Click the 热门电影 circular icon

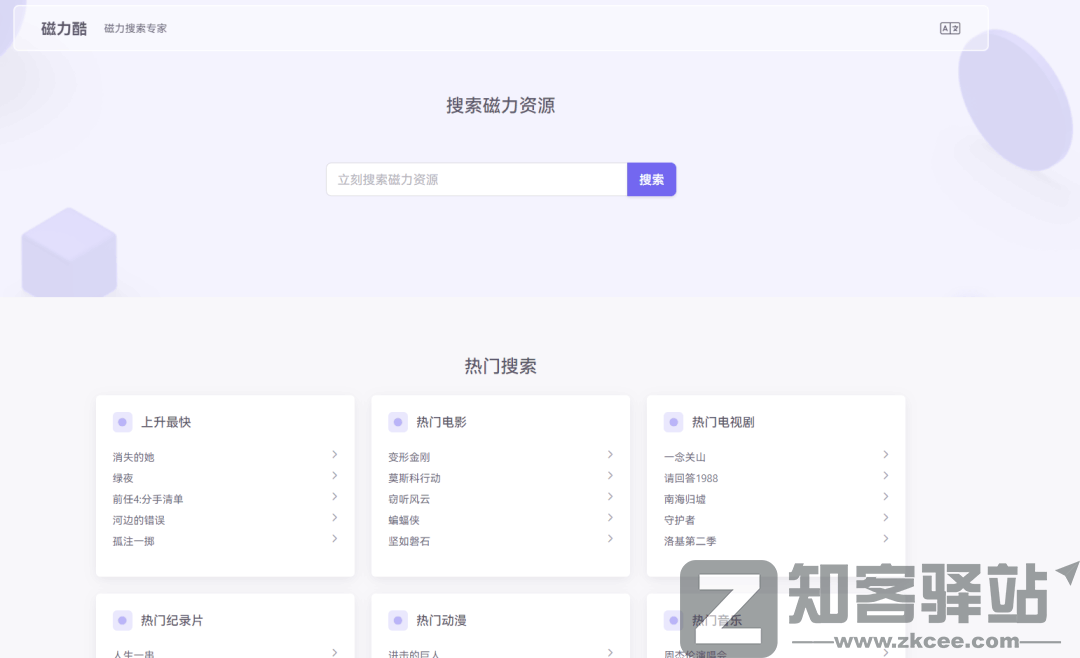pos(398,421)
